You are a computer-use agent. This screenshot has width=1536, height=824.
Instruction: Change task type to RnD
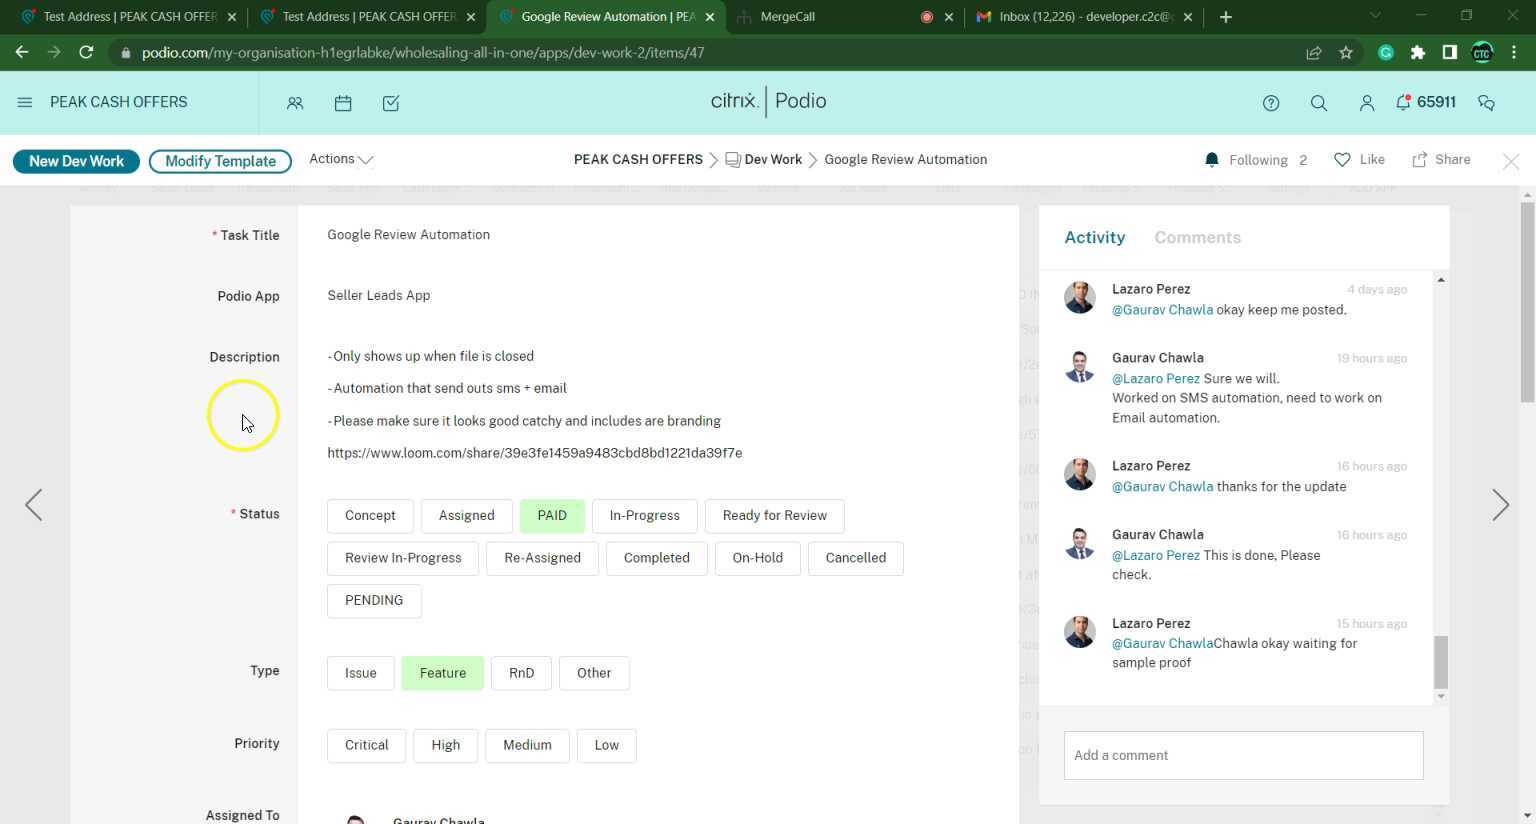pos(521,672)
